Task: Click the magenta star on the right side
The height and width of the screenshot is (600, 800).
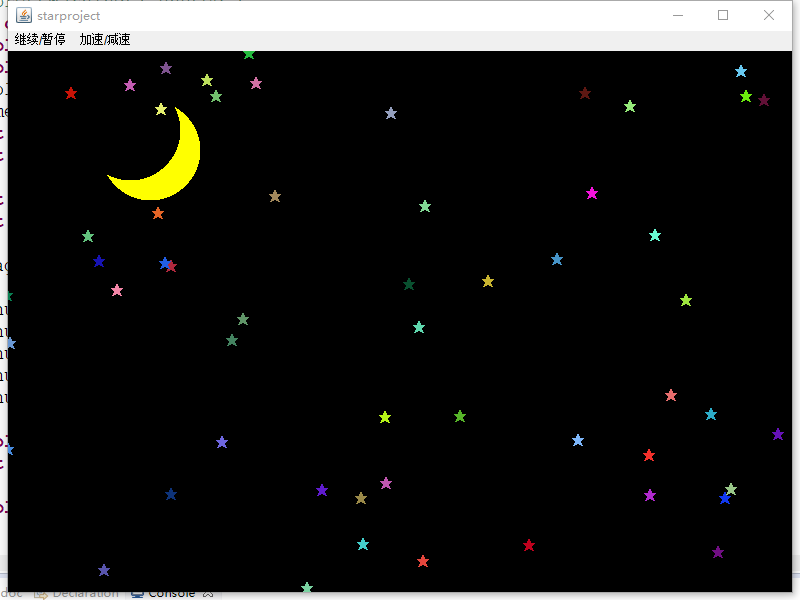Action: (x=592, y=194)
